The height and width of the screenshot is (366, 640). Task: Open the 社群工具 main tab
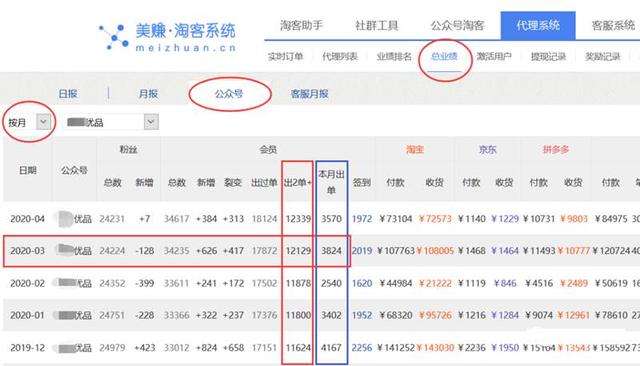[376, 25]
